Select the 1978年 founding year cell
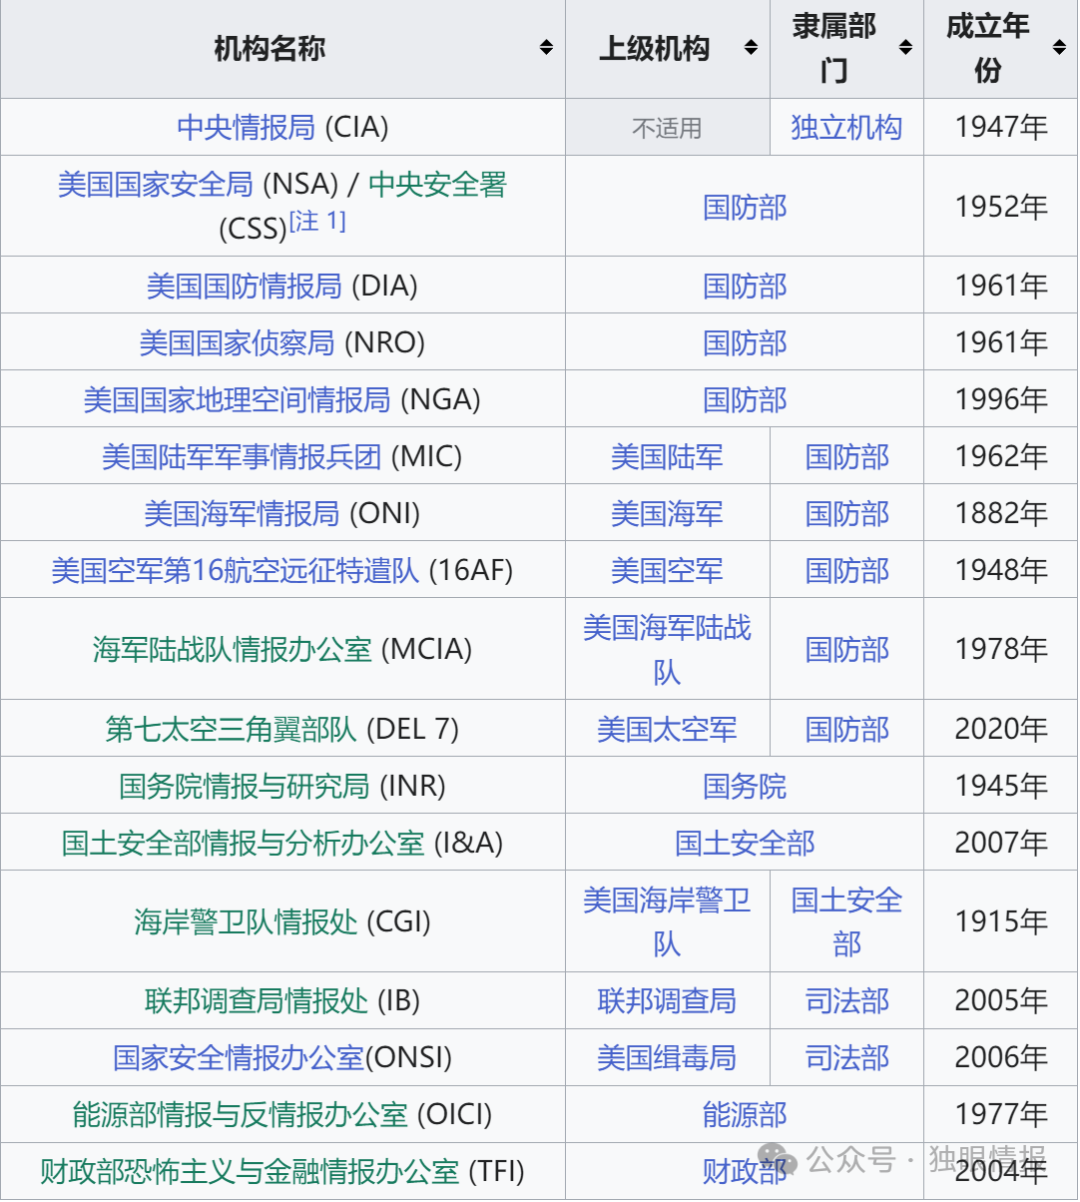 point(1001,650)
